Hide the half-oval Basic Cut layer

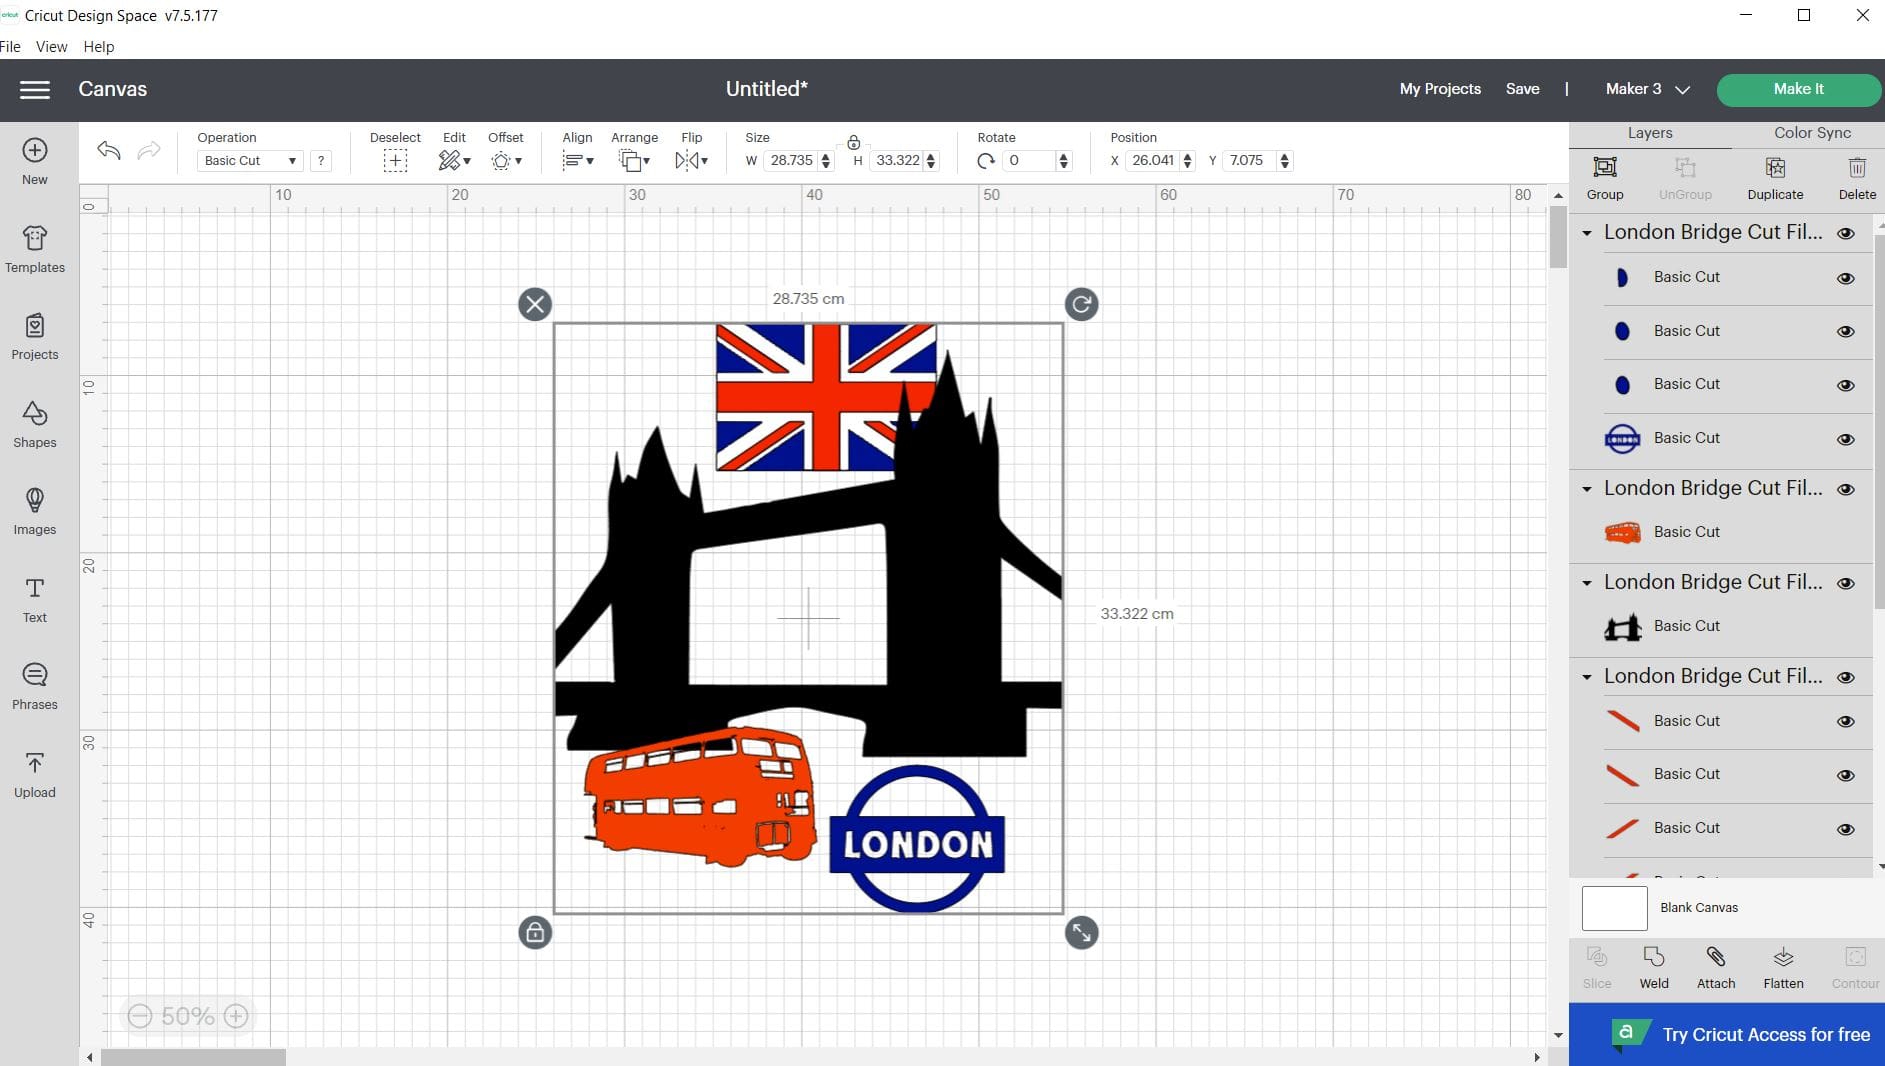[1846, 278]
